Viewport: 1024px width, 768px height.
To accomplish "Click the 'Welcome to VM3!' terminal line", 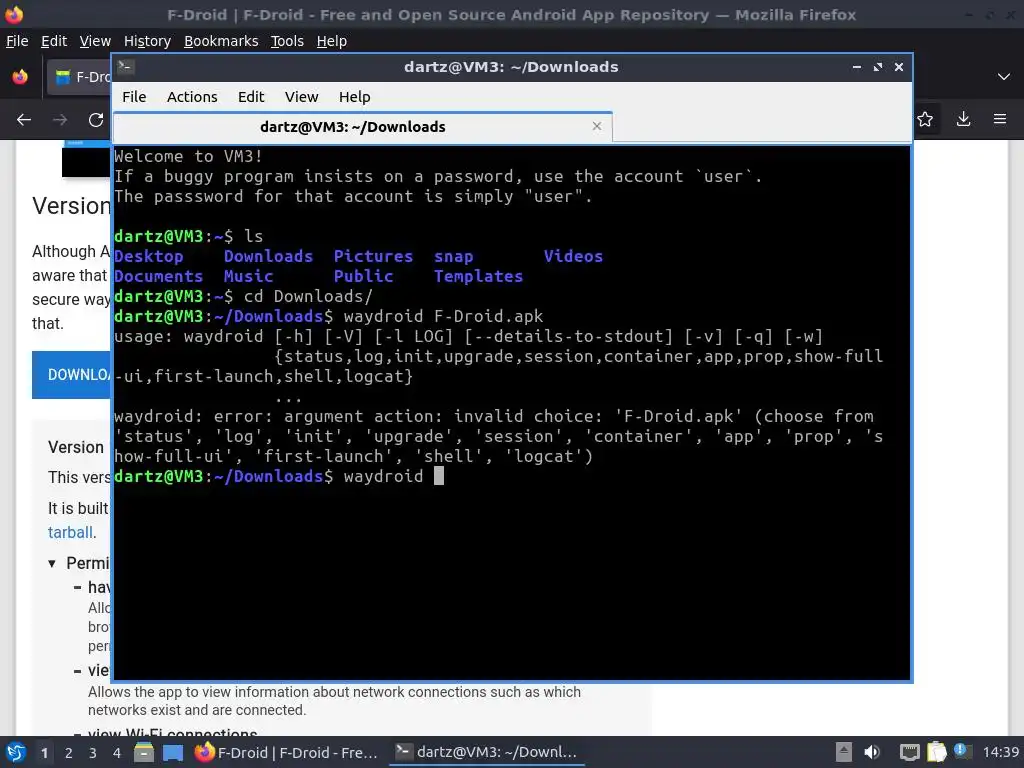I will [188, 156].
